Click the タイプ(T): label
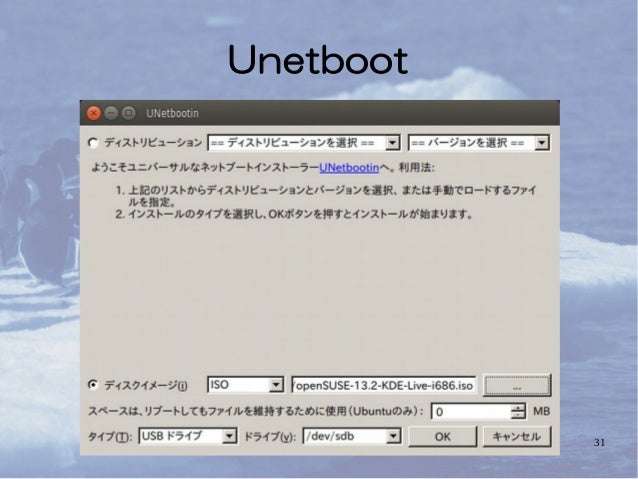 (x=110, y=437)
